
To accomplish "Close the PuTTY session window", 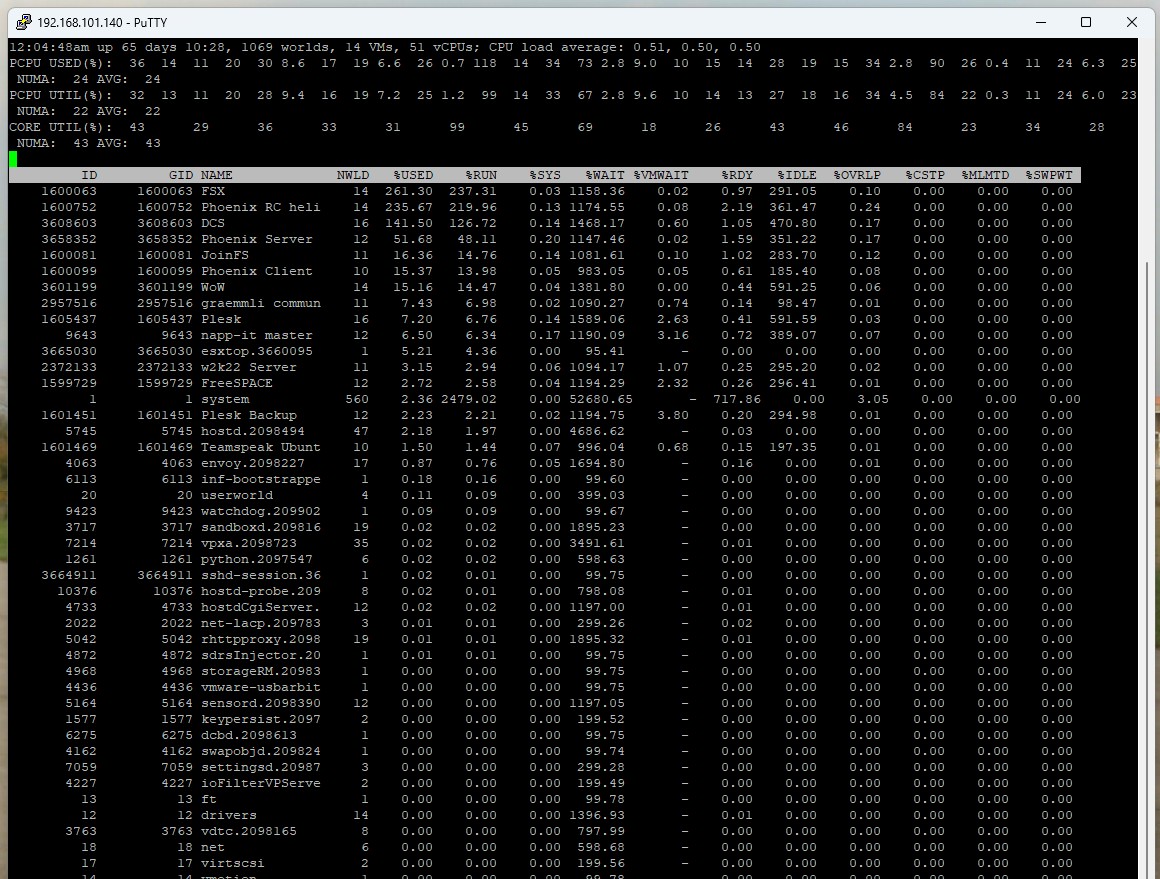I will point(1131,22).
